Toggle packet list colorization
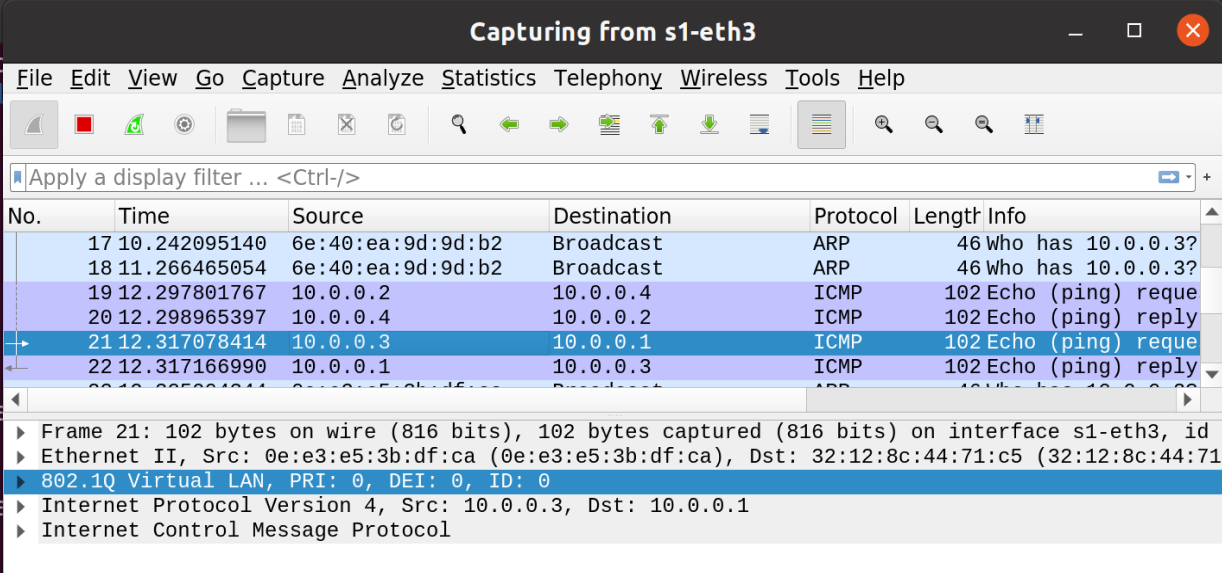 click(821, 125)
